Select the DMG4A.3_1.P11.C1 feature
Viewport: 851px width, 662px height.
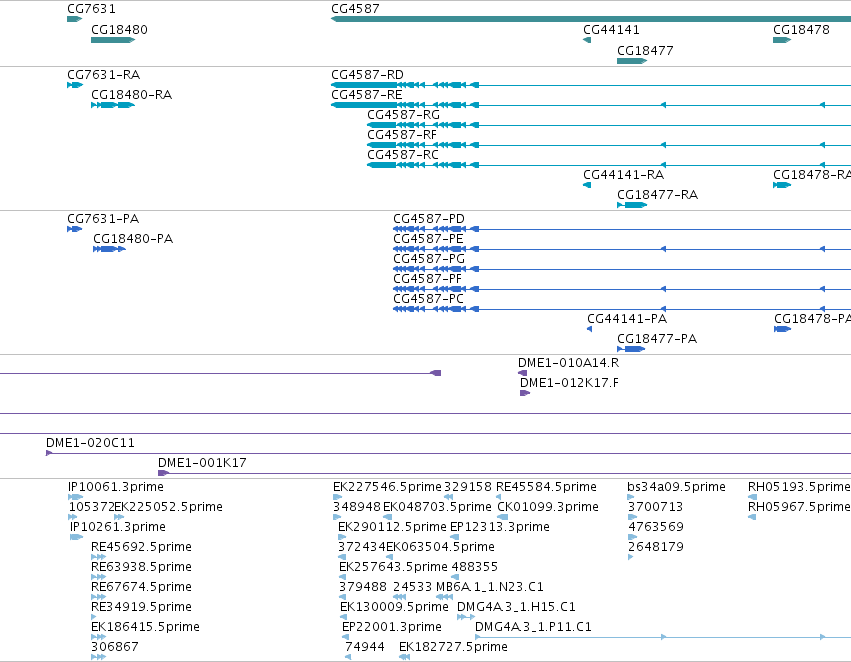(x=533, y=628)
